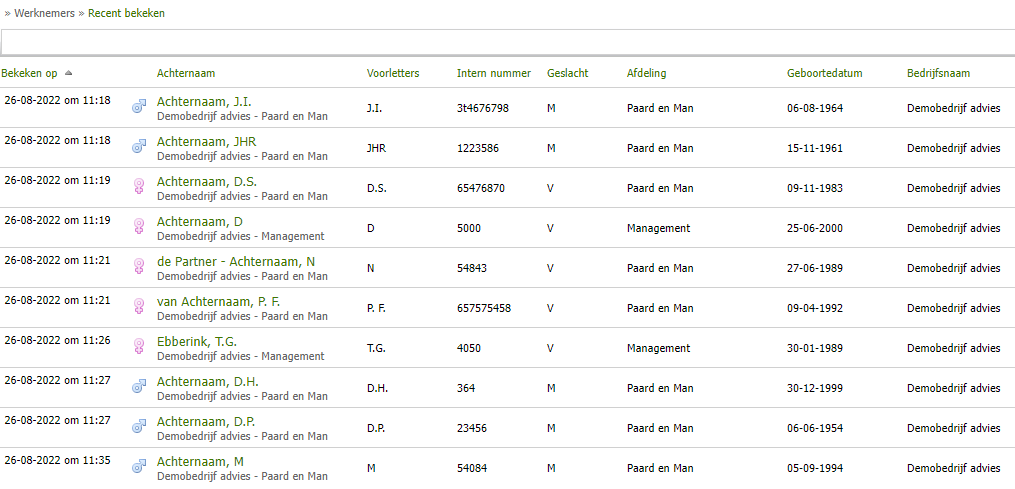The height and width of the screenshot is (489, 1015).
Task: Click male icon beside Achternaam, D.H.
Action: click(x=140, y=385)
